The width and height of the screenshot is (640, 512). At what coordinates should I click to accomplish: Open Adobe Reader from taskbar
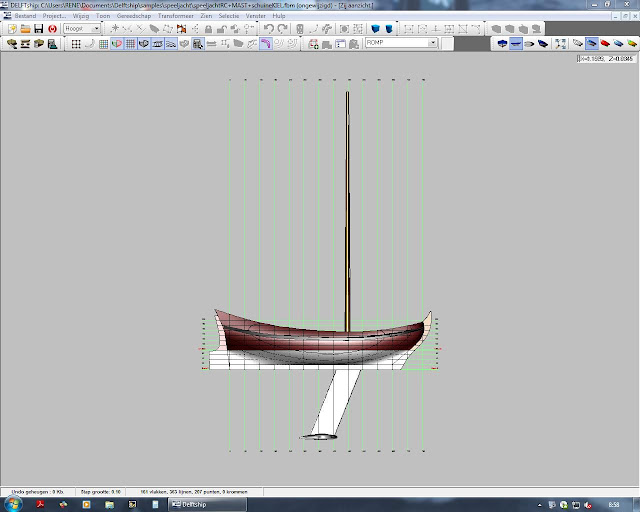point(40,505)
